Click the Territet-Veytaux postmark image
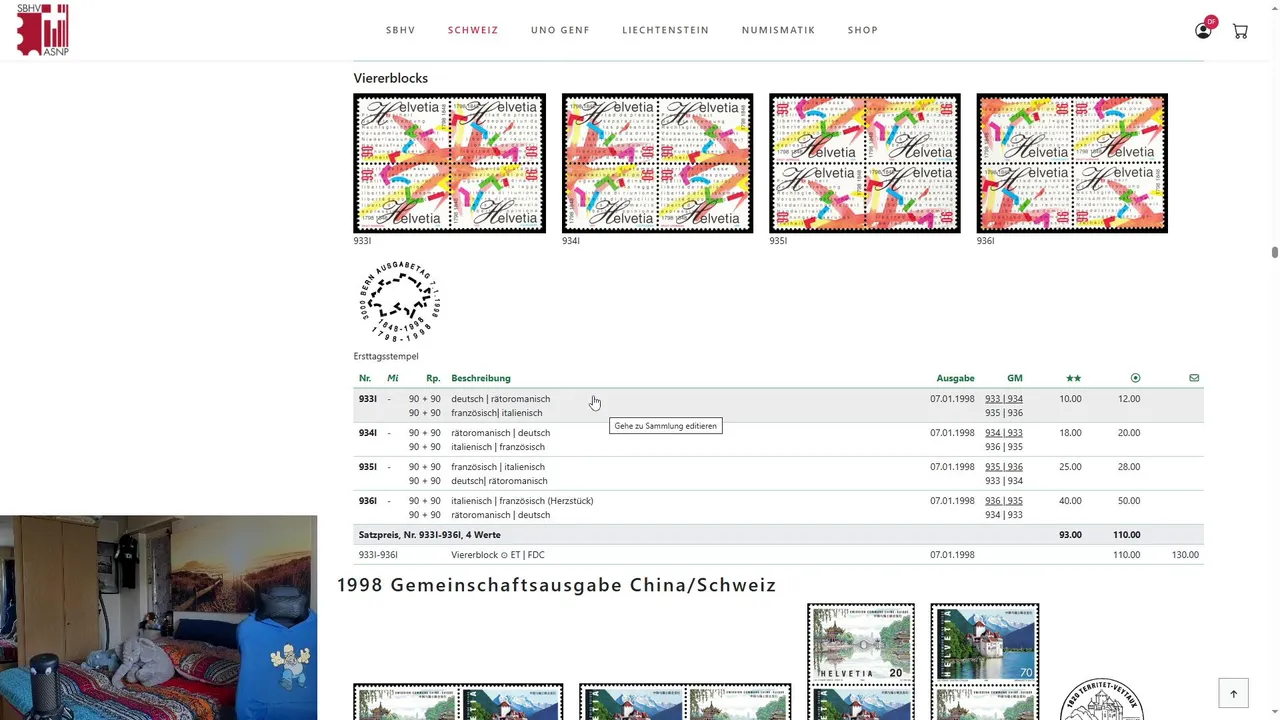 click(1101, 699)
